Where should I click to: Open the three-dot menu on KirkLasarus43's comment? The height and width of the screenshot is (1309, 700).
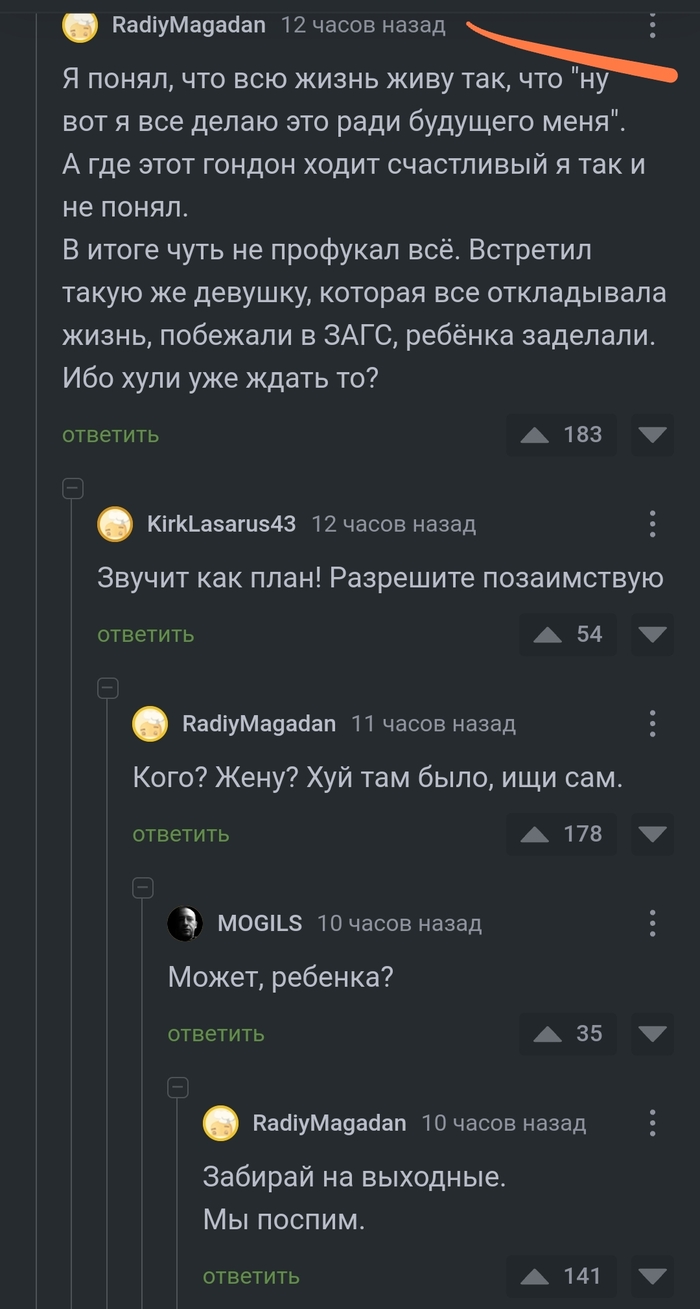[x=653, y=524]
